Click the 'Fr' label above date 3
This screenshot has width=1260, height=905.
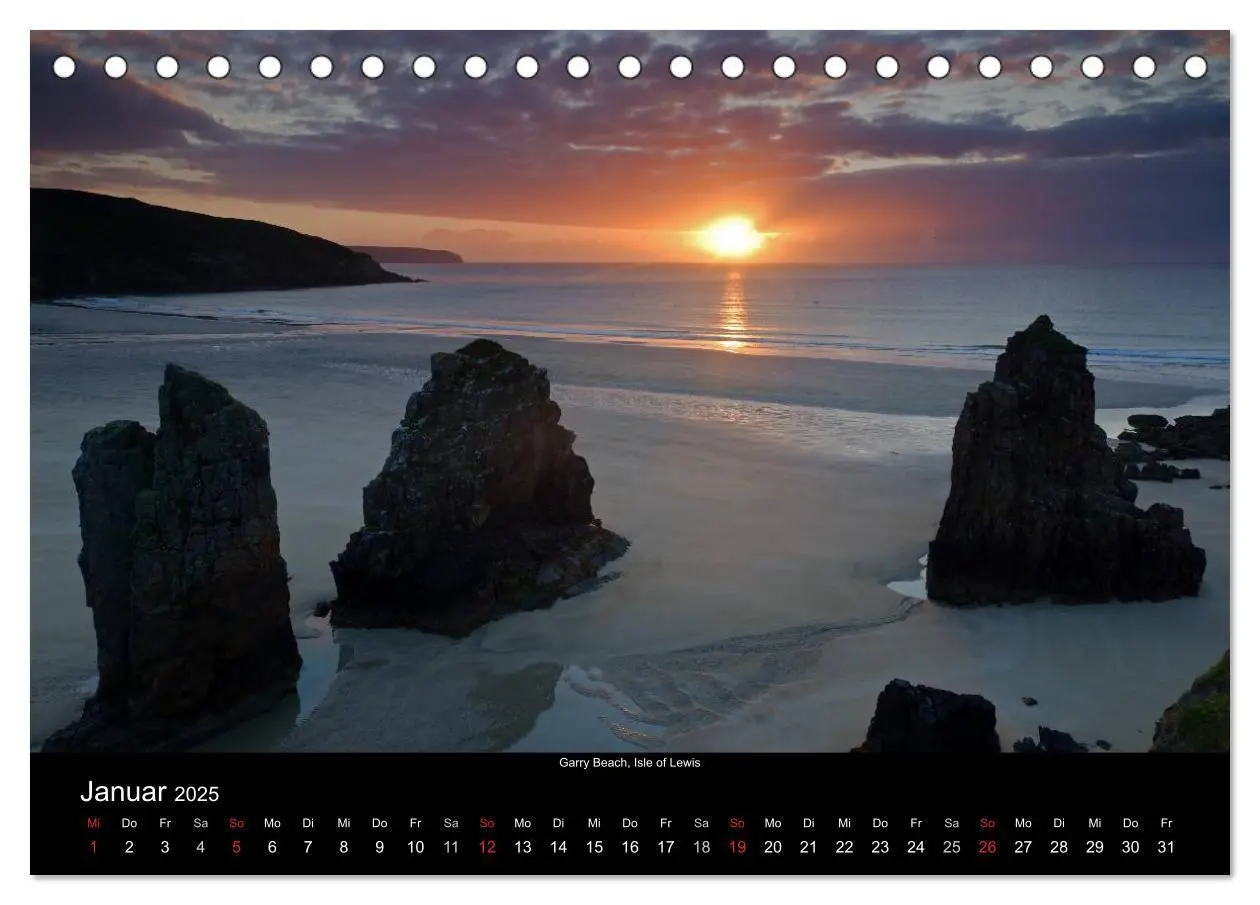tap(165, 823)
